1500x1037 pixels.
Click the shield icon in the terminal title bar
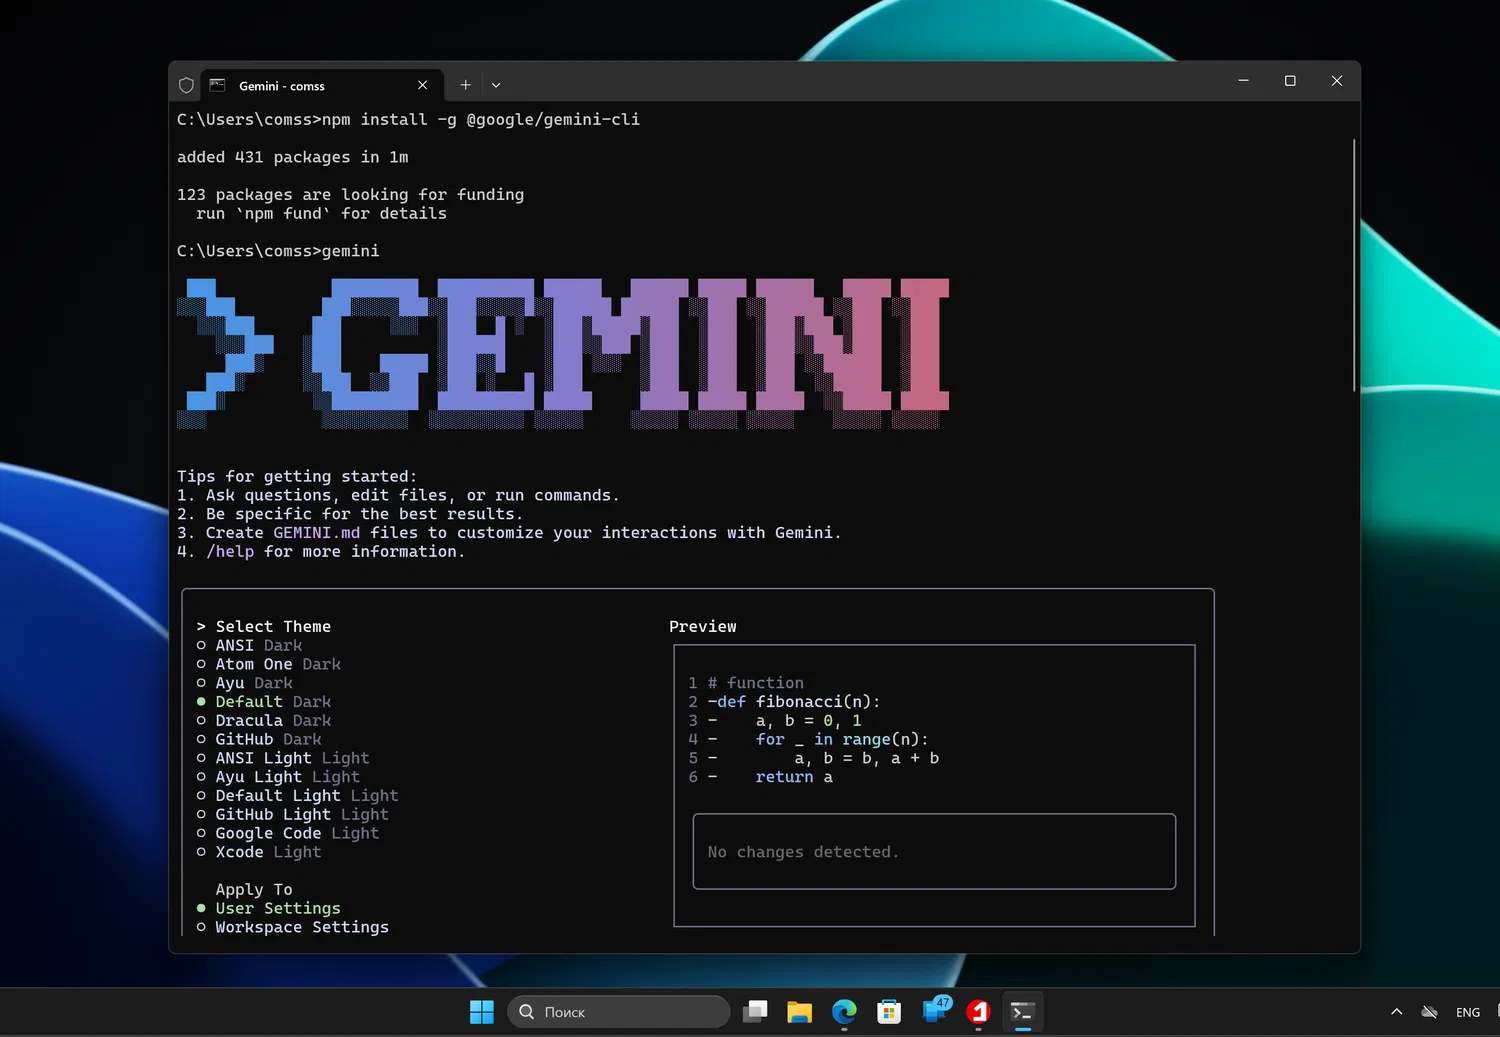coord(186,85)
